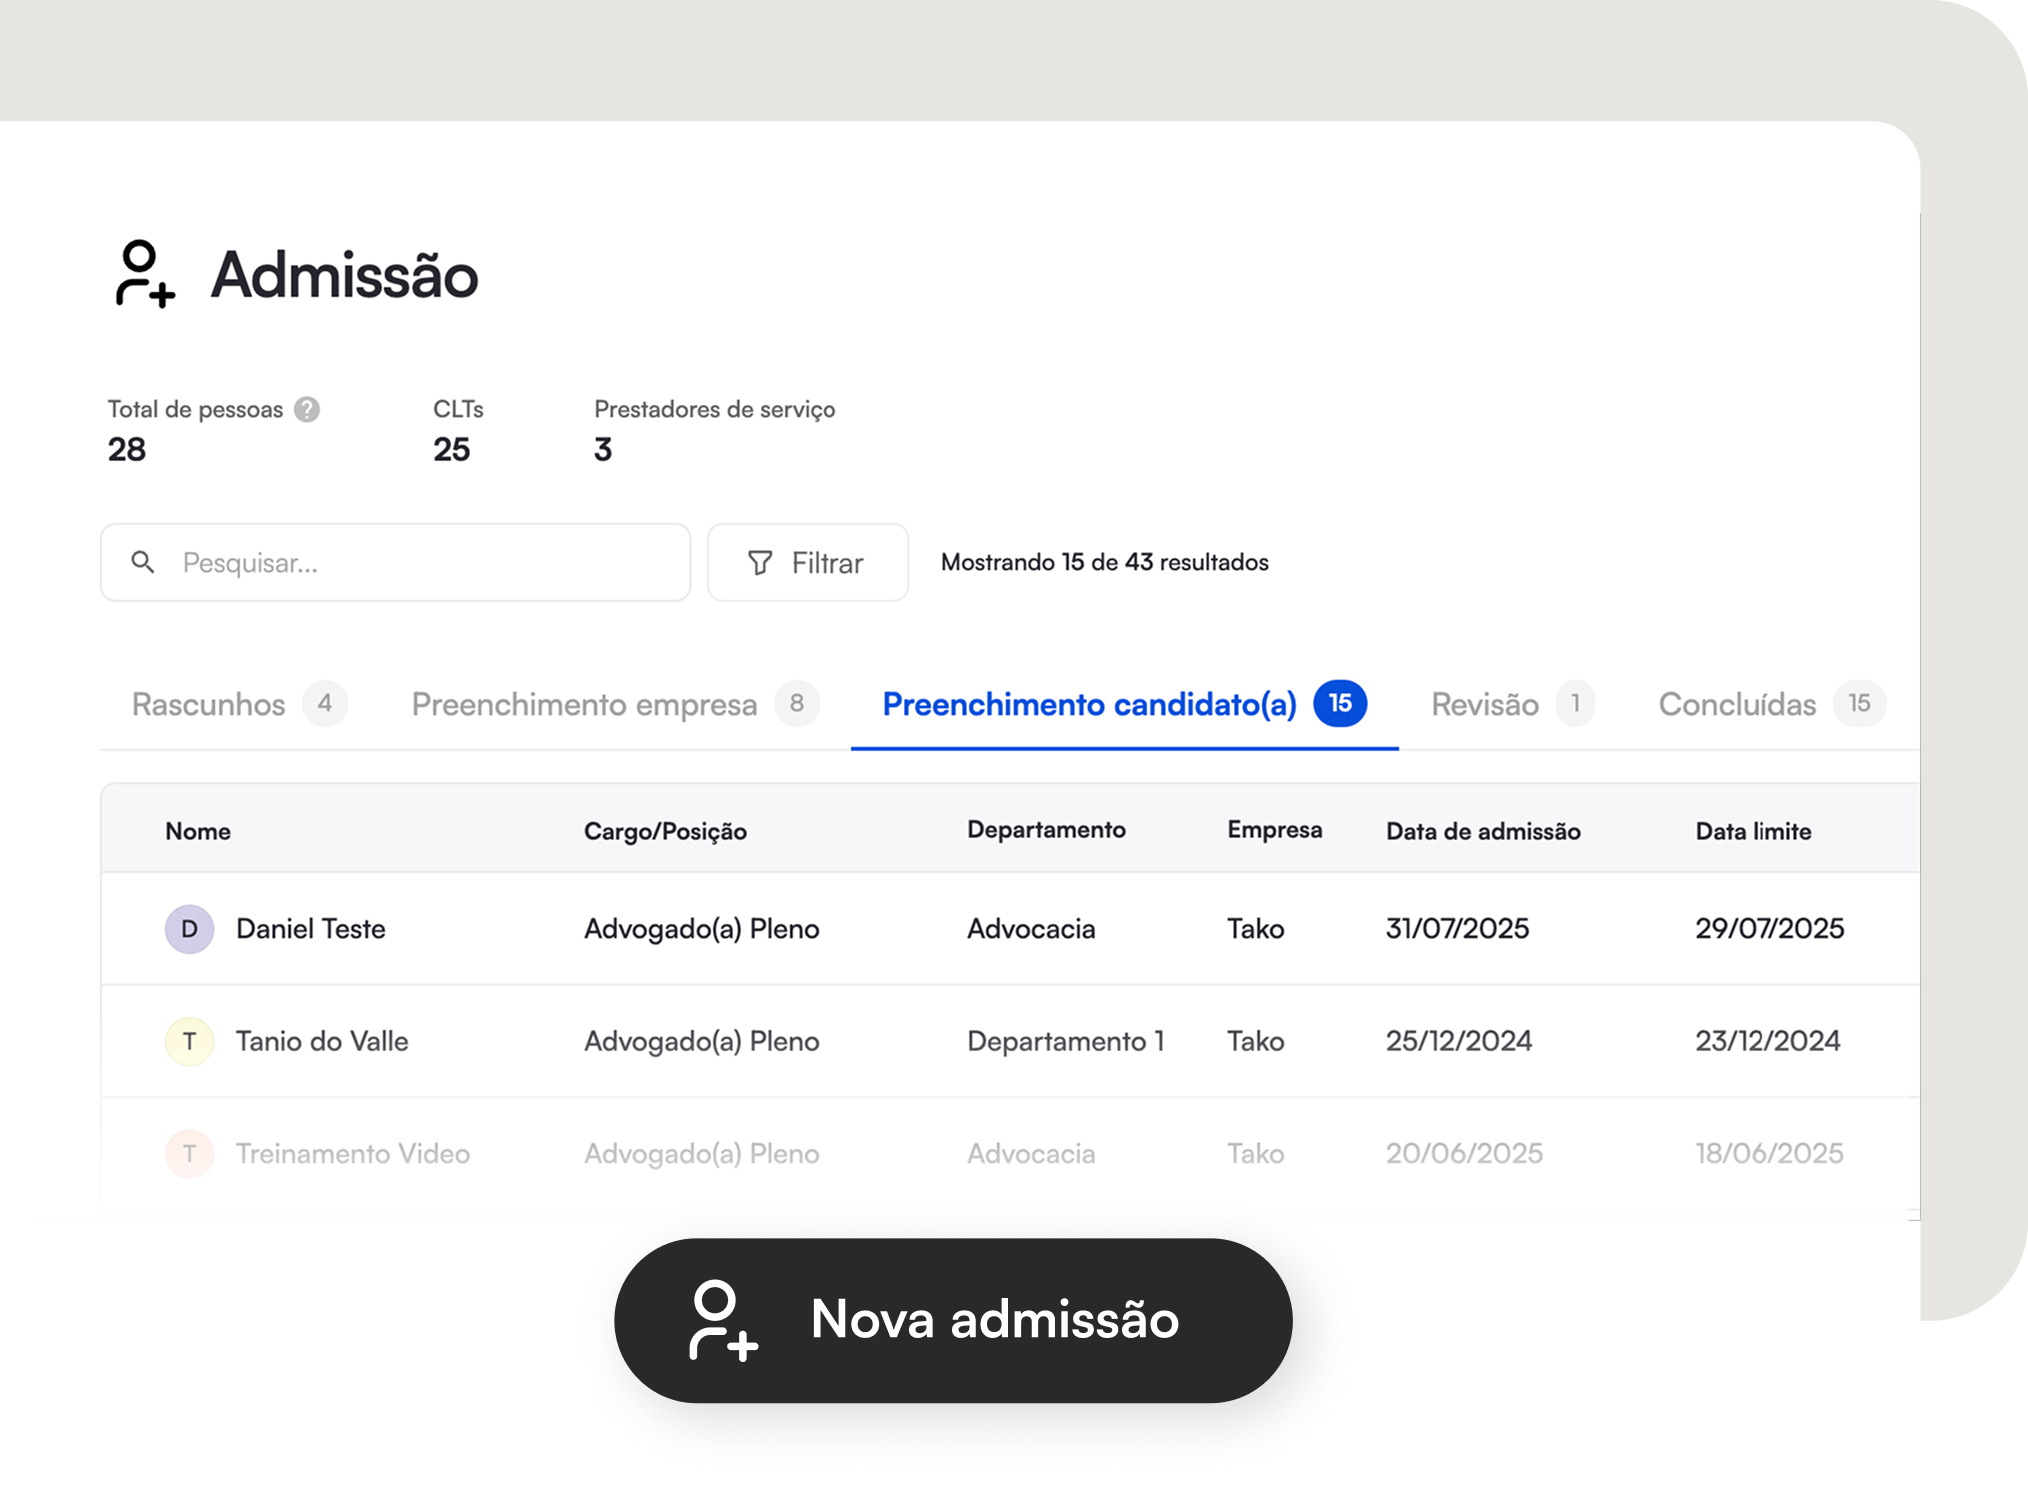Open the Daniel Teste row name
Screen dimensions: 2028x1504
pyautogui.click(x=311, y=929)
